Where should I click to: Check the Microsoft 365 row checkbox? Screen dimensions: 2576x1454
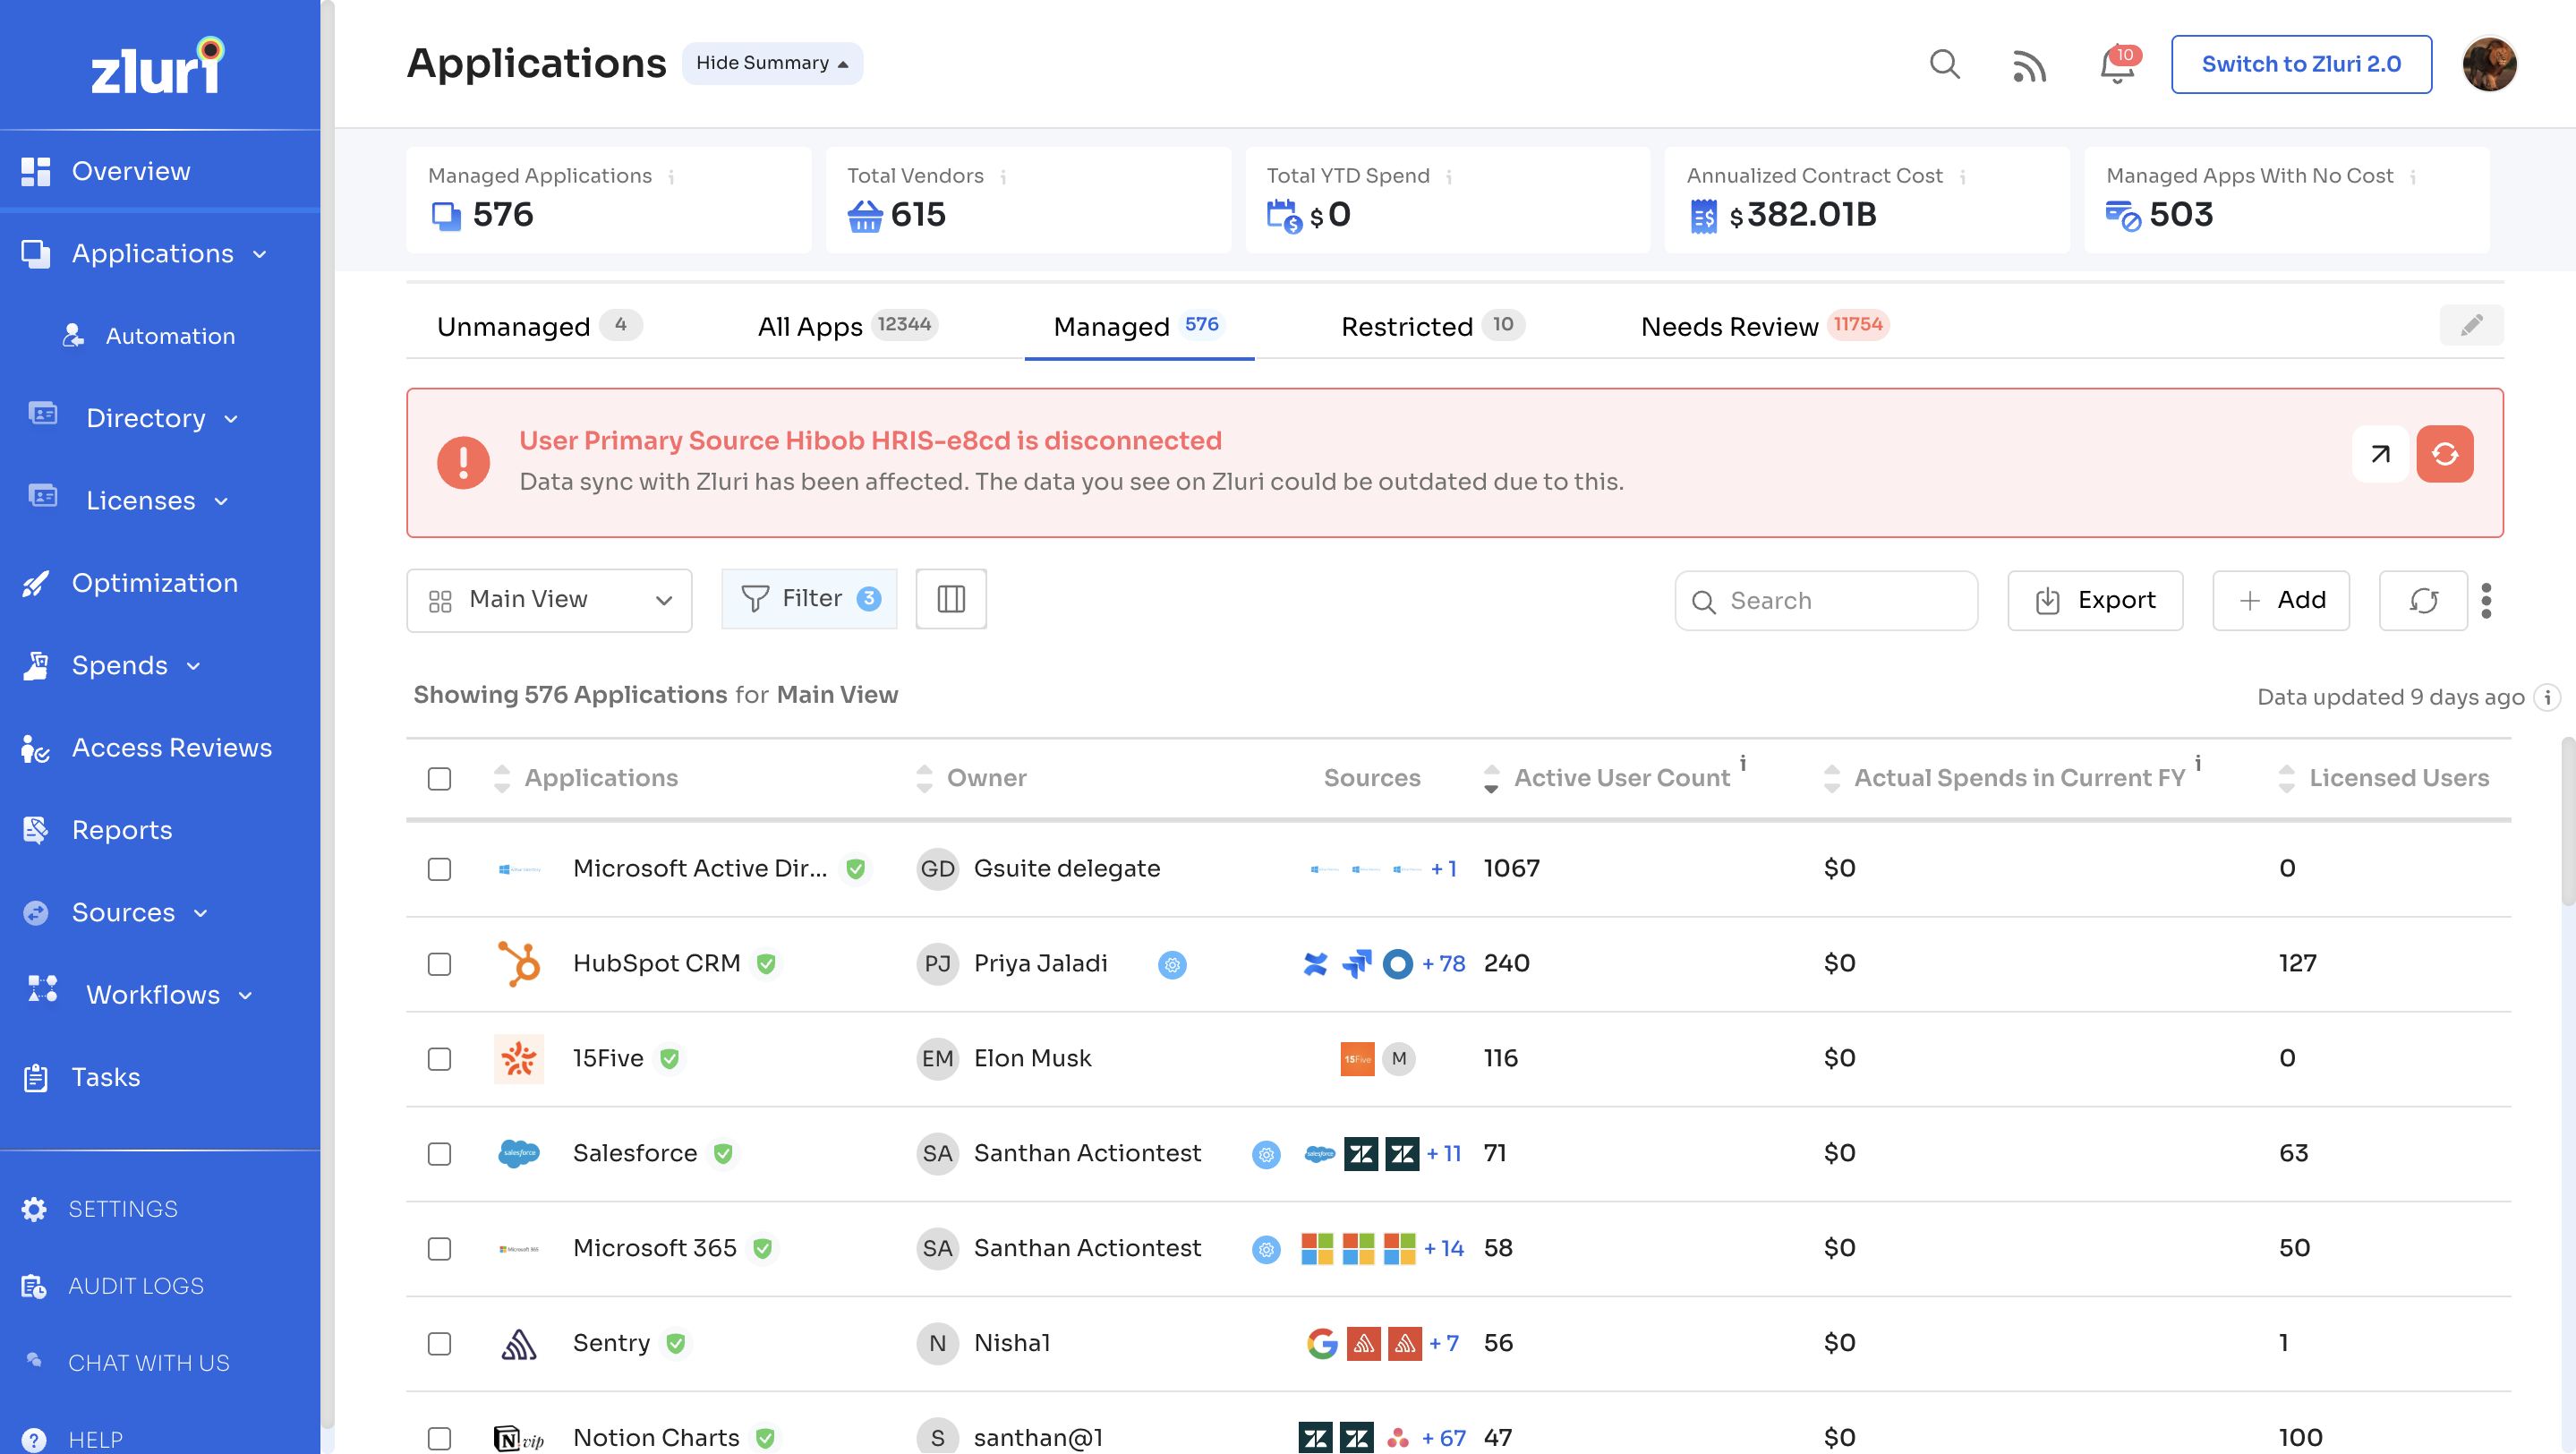point(439,1249)
